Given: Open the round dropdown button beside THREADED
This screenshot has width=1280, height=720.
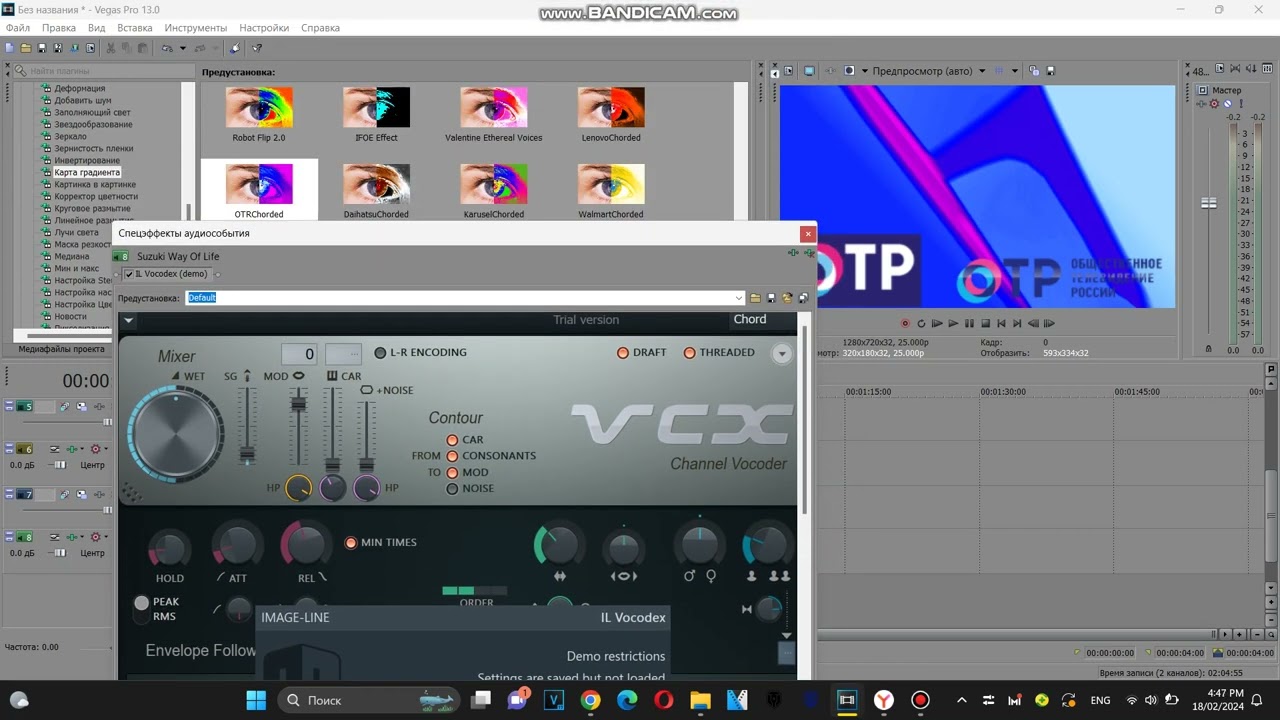Looking at the screenshot, I should (x=782, y=353).
